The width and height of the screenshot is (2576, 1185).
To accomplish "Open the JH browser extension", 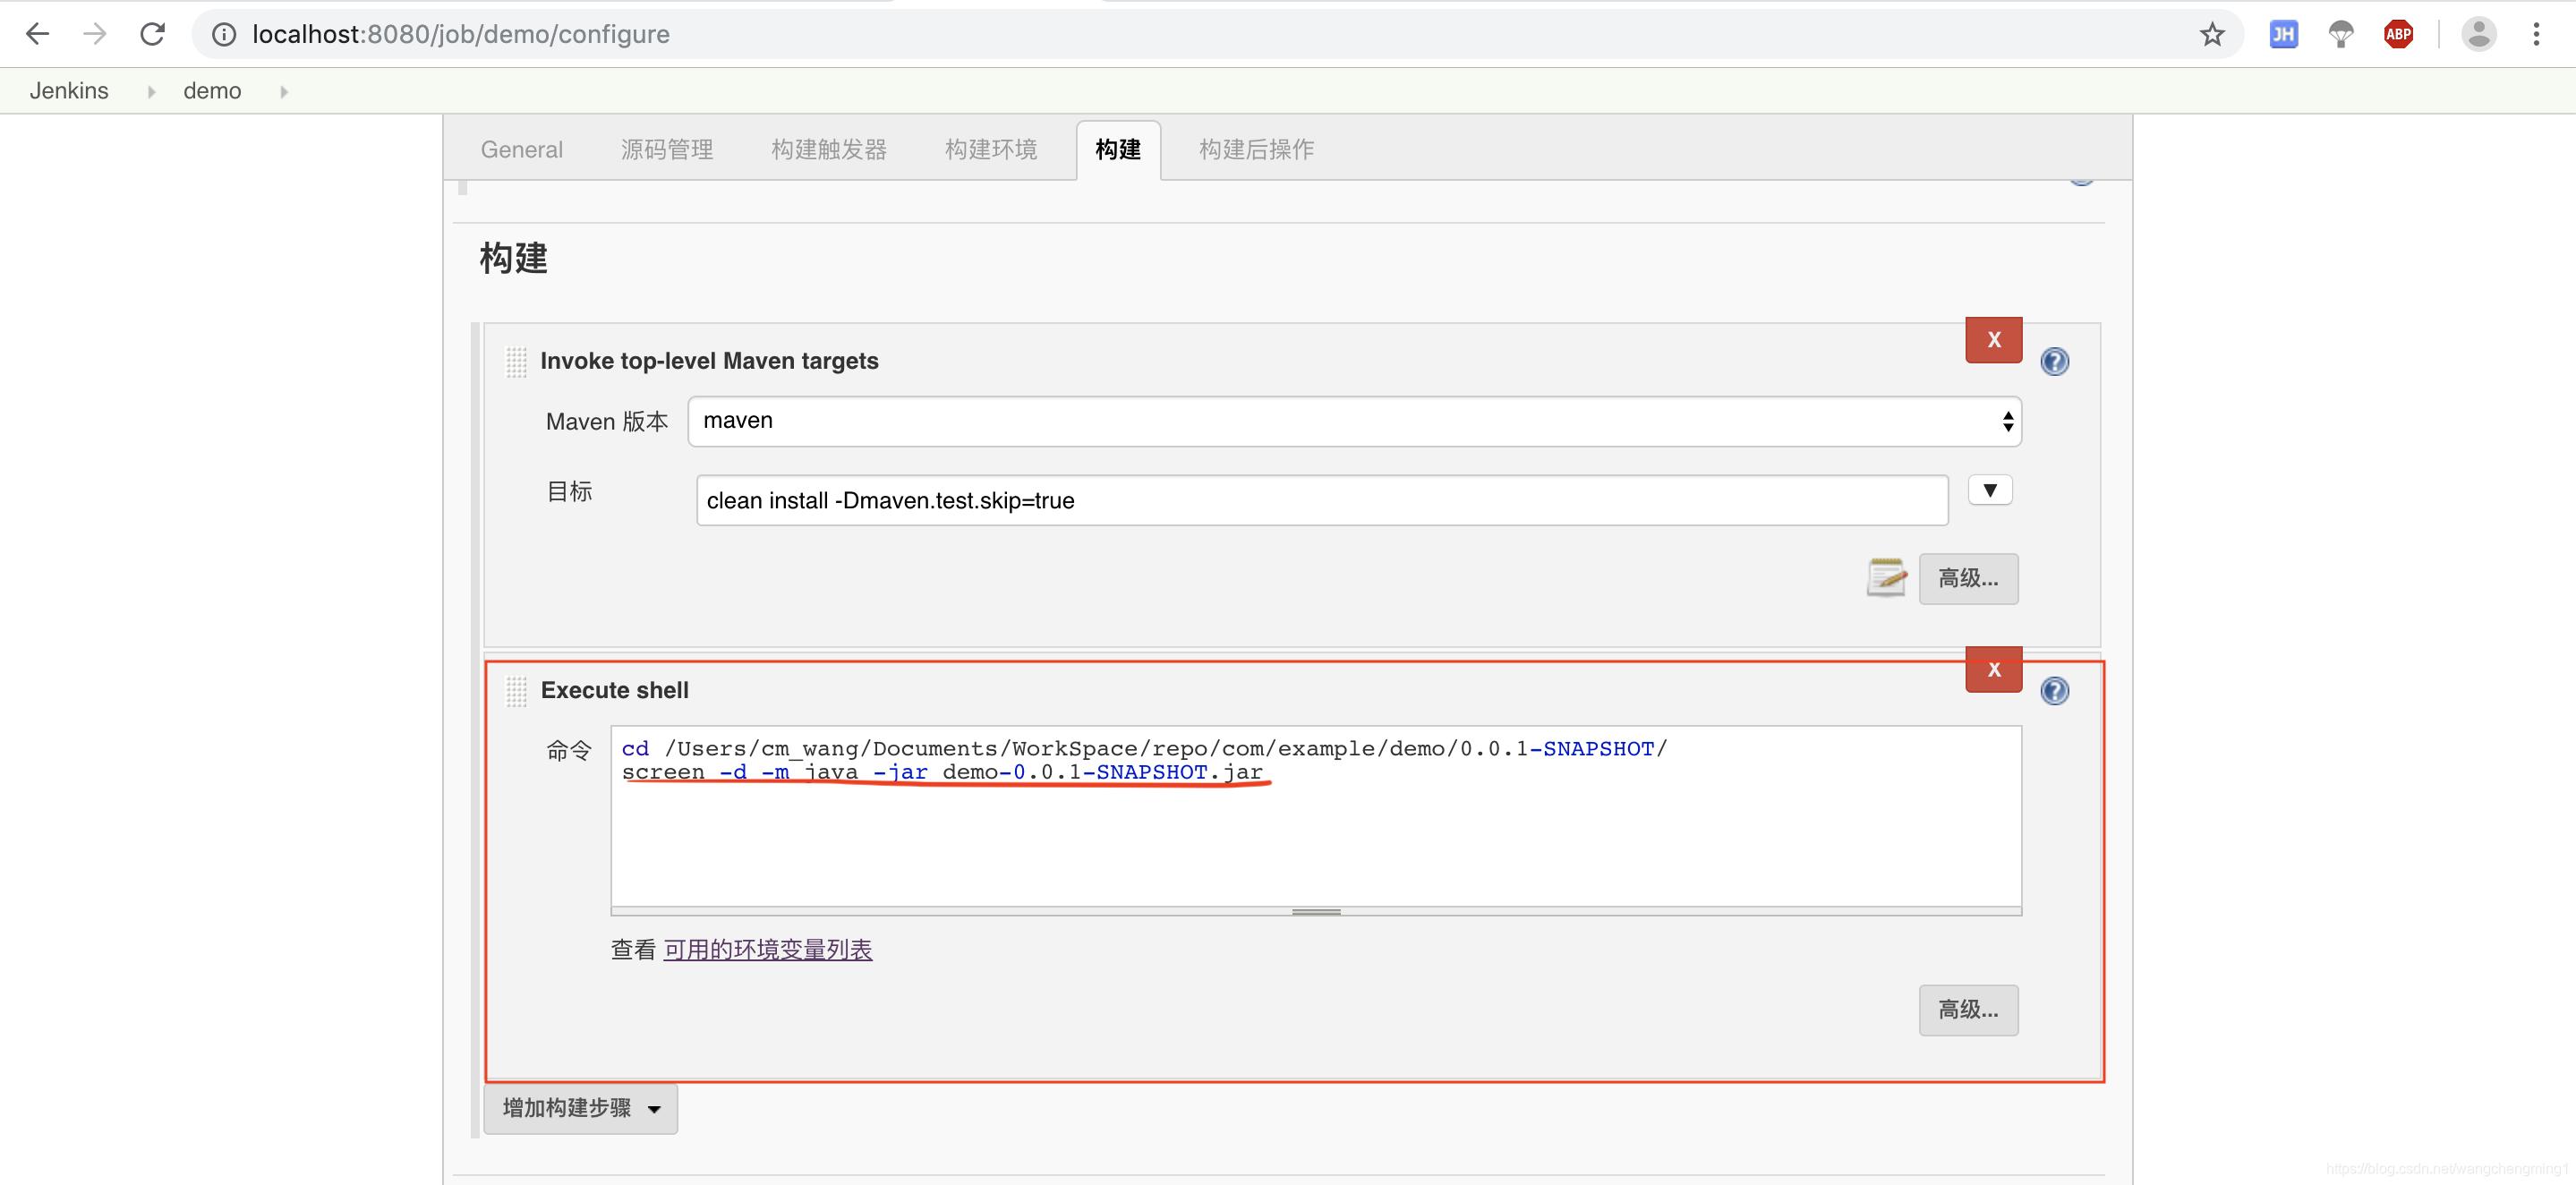I will [2283, 35].
